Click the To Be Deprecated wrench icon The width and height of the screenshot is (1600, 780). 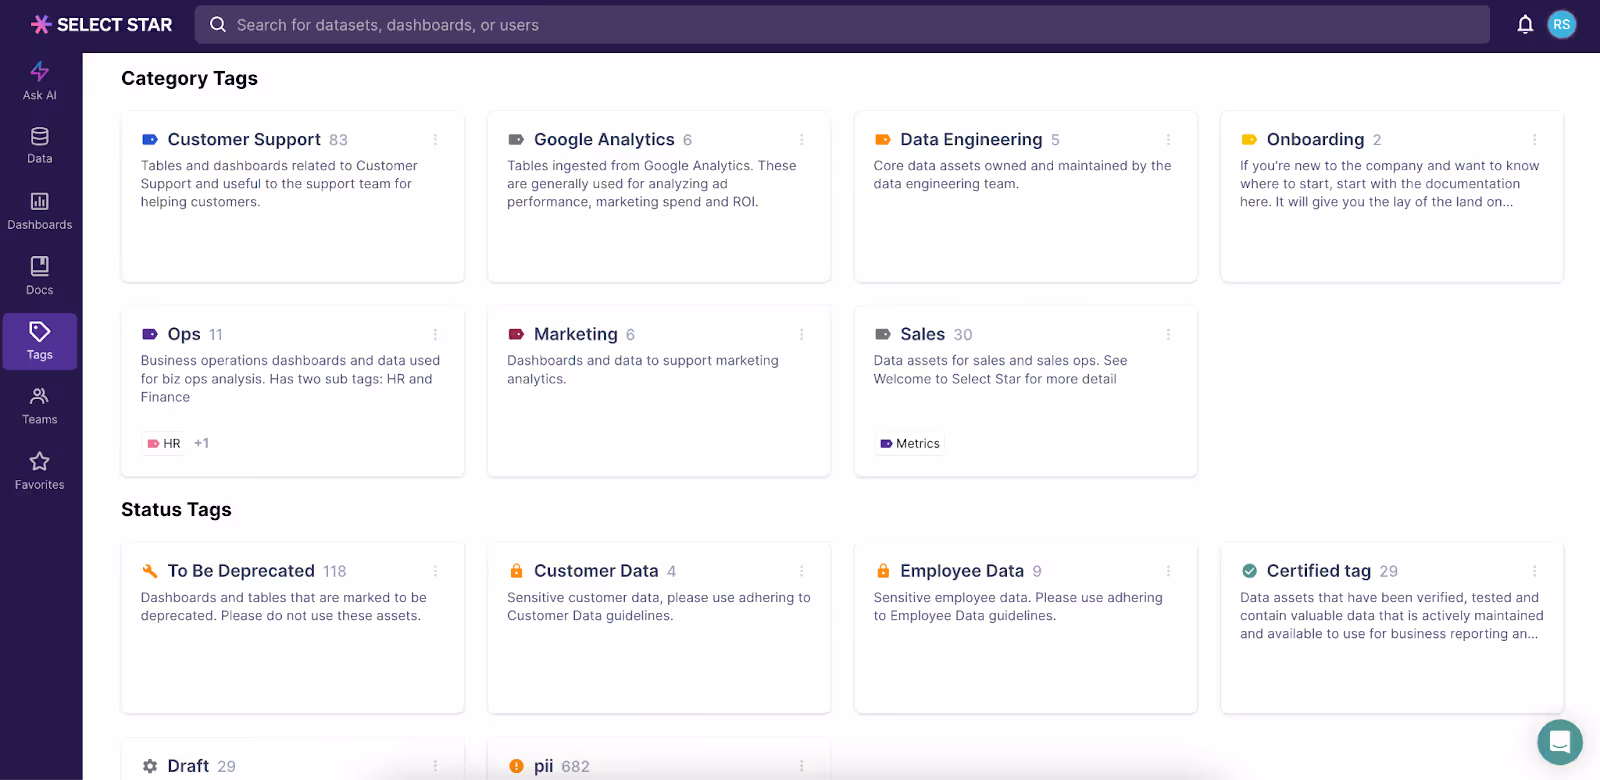[x=150, y=571]
